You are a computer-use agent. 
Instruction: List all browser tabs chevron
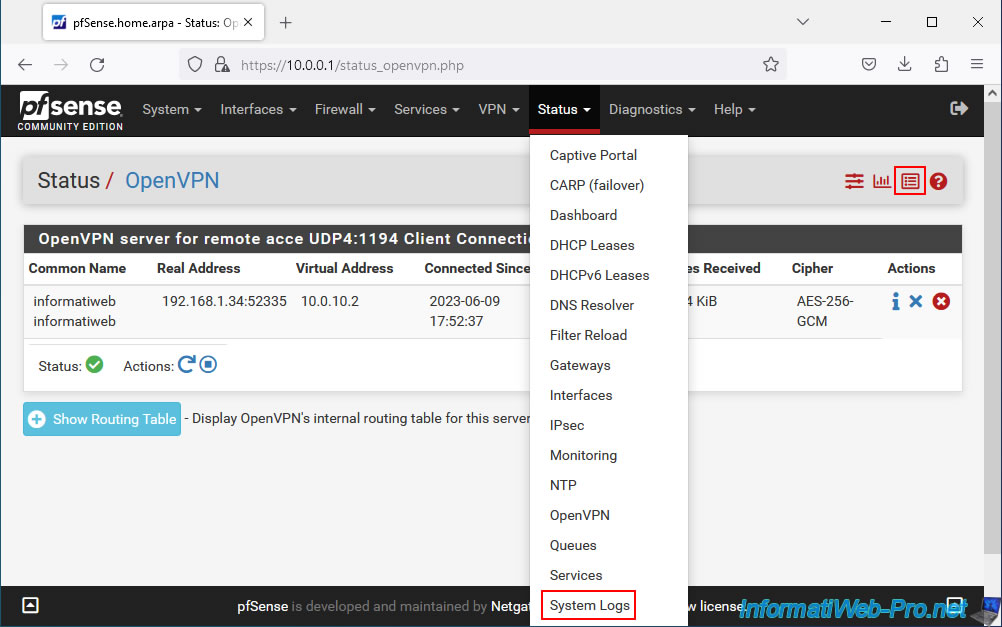(x=803, y=22)
